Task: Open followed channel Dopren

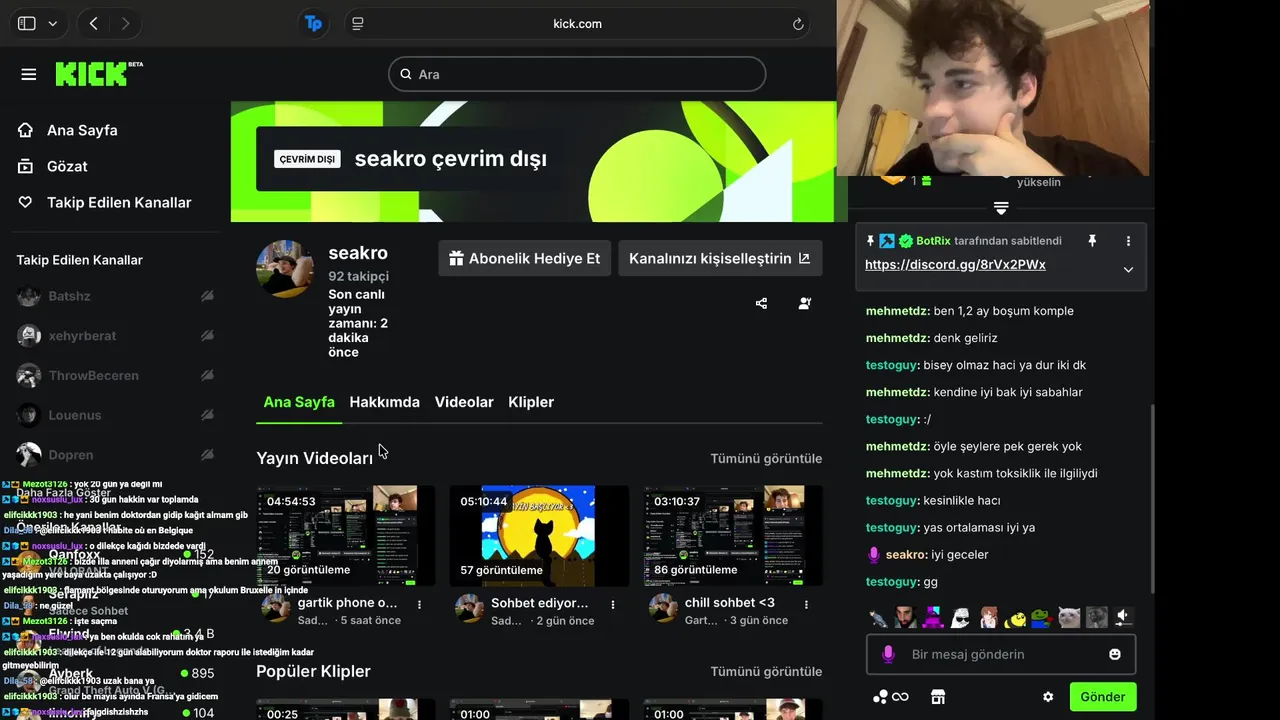Action: pos(70,455)
